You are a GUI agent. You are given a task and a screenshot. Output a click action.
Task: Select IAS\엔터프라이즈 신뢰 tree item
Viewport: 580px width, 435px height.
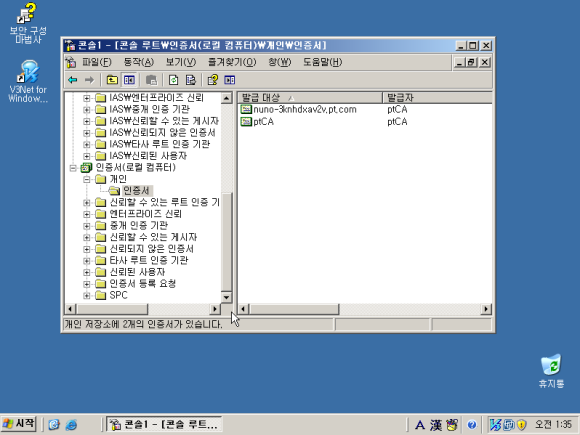click(x=156, y=98)
